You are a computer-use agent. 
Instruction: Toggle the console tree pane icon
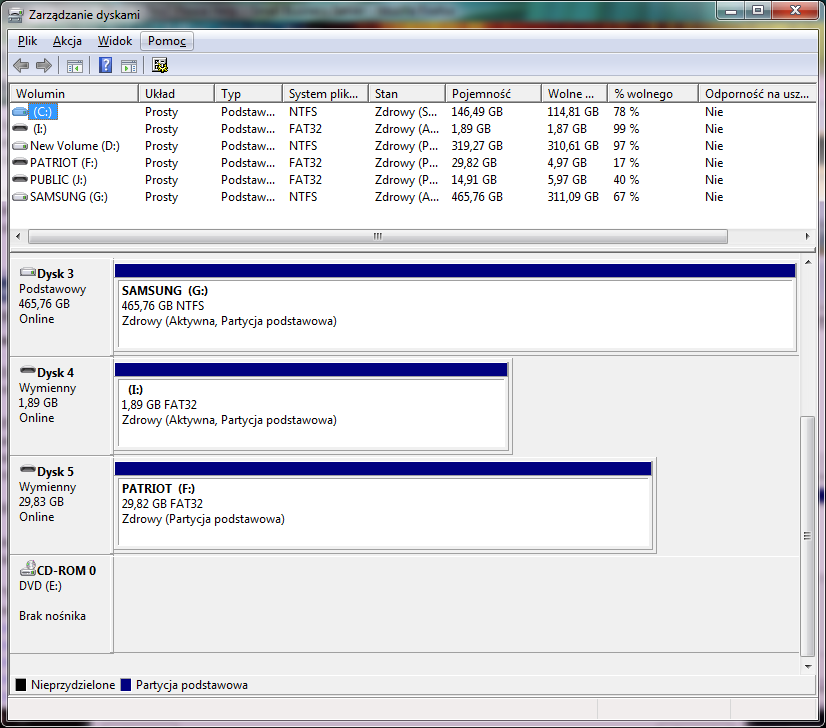75,66
